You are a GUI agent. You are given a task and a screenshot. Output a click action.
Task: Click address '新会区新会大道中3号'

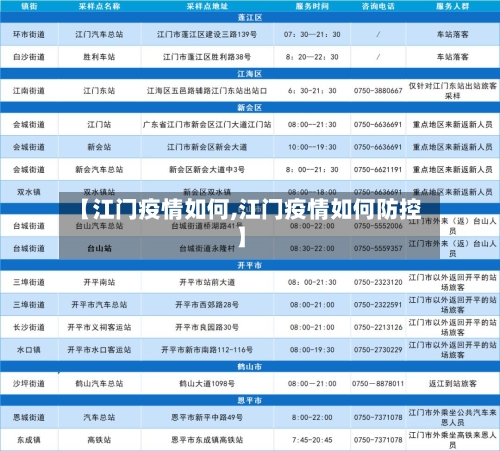point(207,169)
